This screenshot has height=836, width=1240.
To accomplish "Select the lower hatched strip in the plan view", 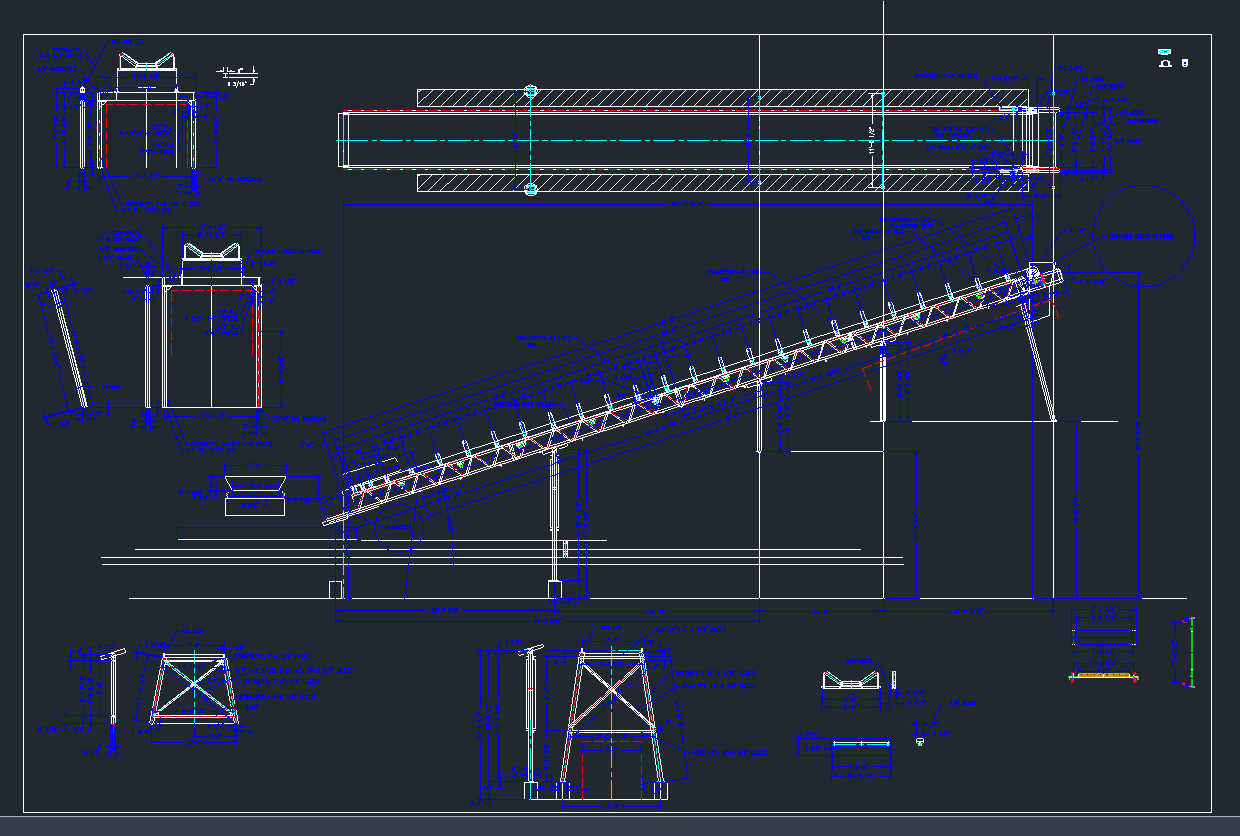I will (x=700, y=183).
